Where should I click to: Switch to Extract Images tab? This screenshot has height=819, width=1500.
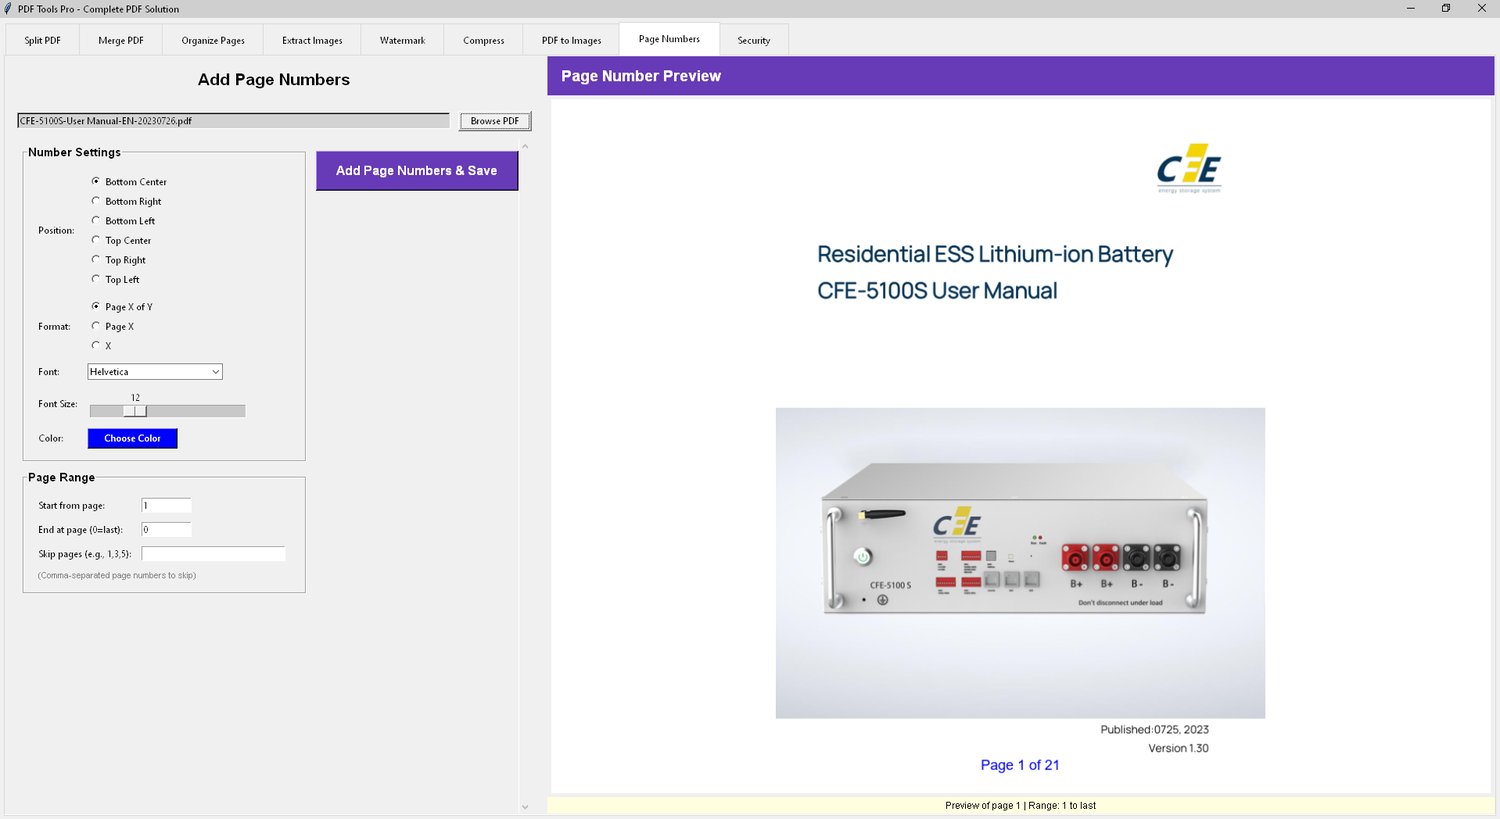(x=312, y=41)
